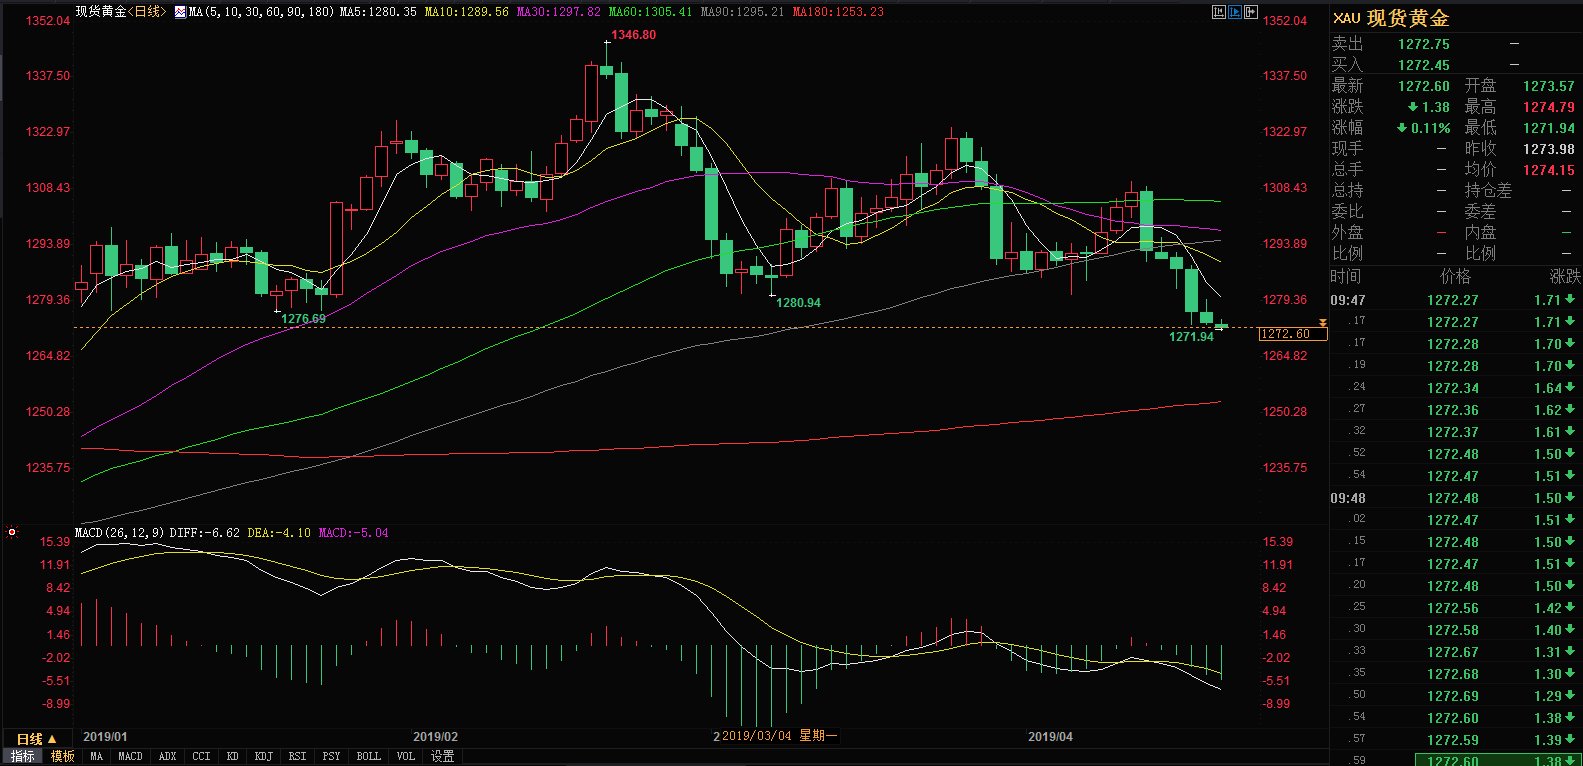Click the XAU 现货黄金 quote panel header
The height and width of the screenshot is (766, 1583).
[x=1391, y=18]
